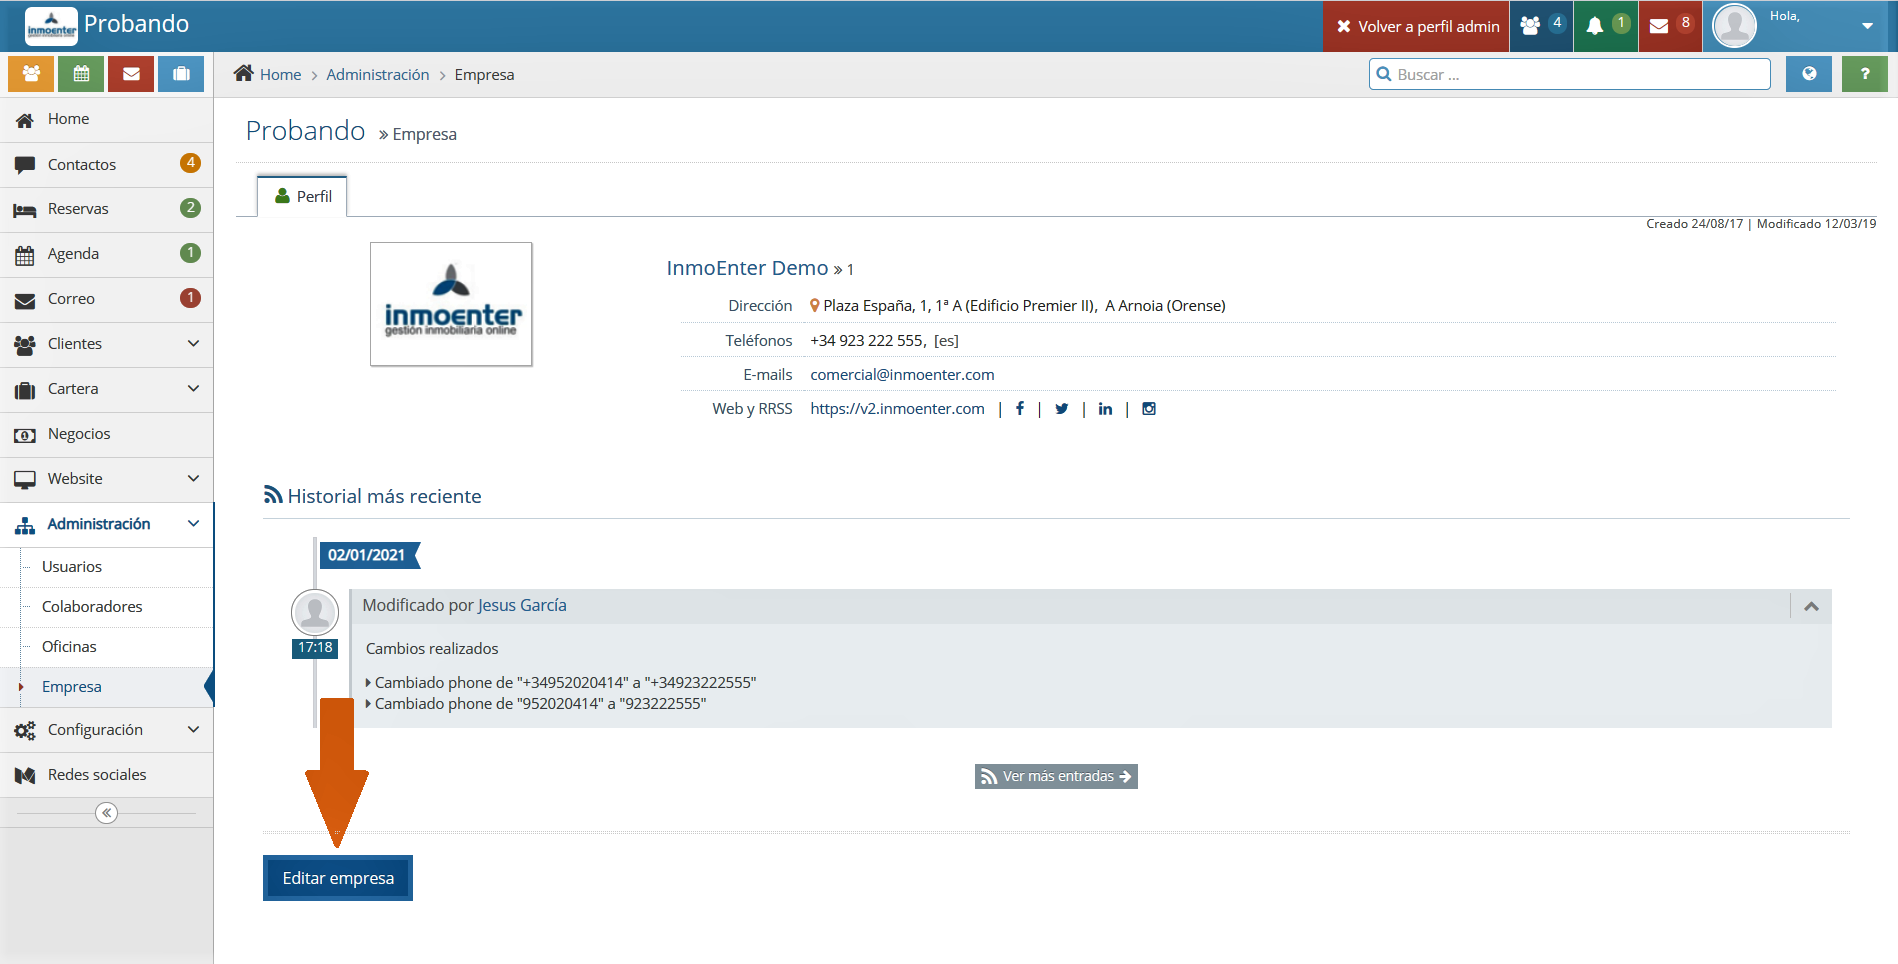The height and width of the screenshot is (964, 1898).
Task: Click the orange contacts quick-access icon
Action: (31, 74)
